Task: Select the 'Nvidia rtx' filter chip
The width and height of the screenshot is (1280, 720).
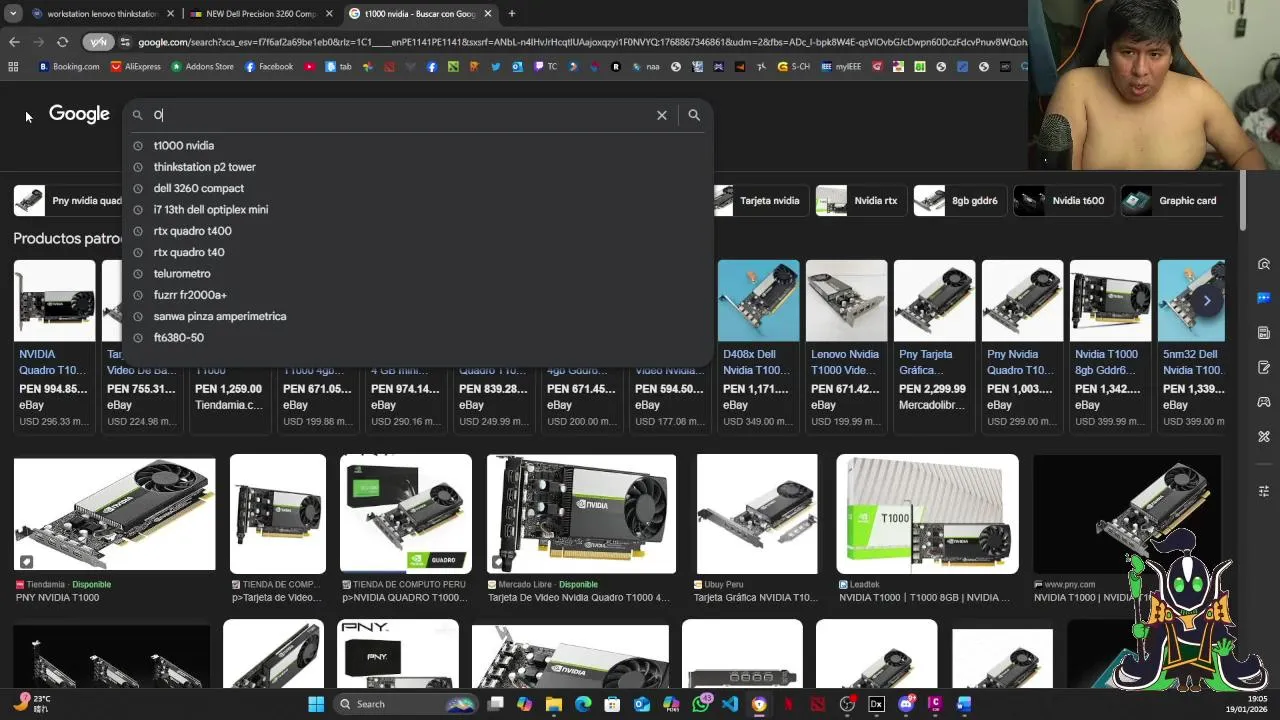Action: coord(860,201)
